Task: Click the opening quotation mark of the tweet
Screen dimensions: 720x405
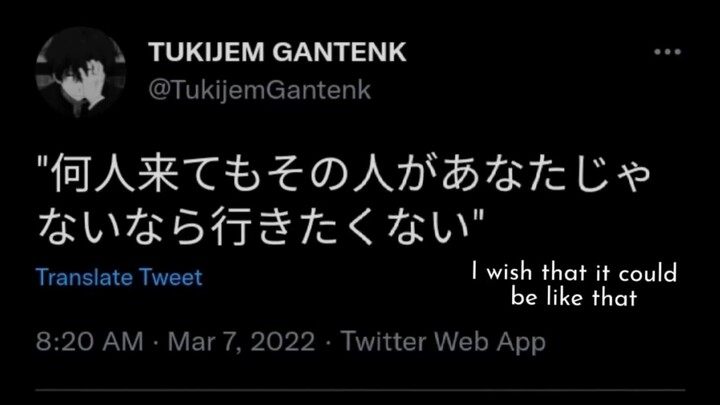Action: [x=45, y=168]
